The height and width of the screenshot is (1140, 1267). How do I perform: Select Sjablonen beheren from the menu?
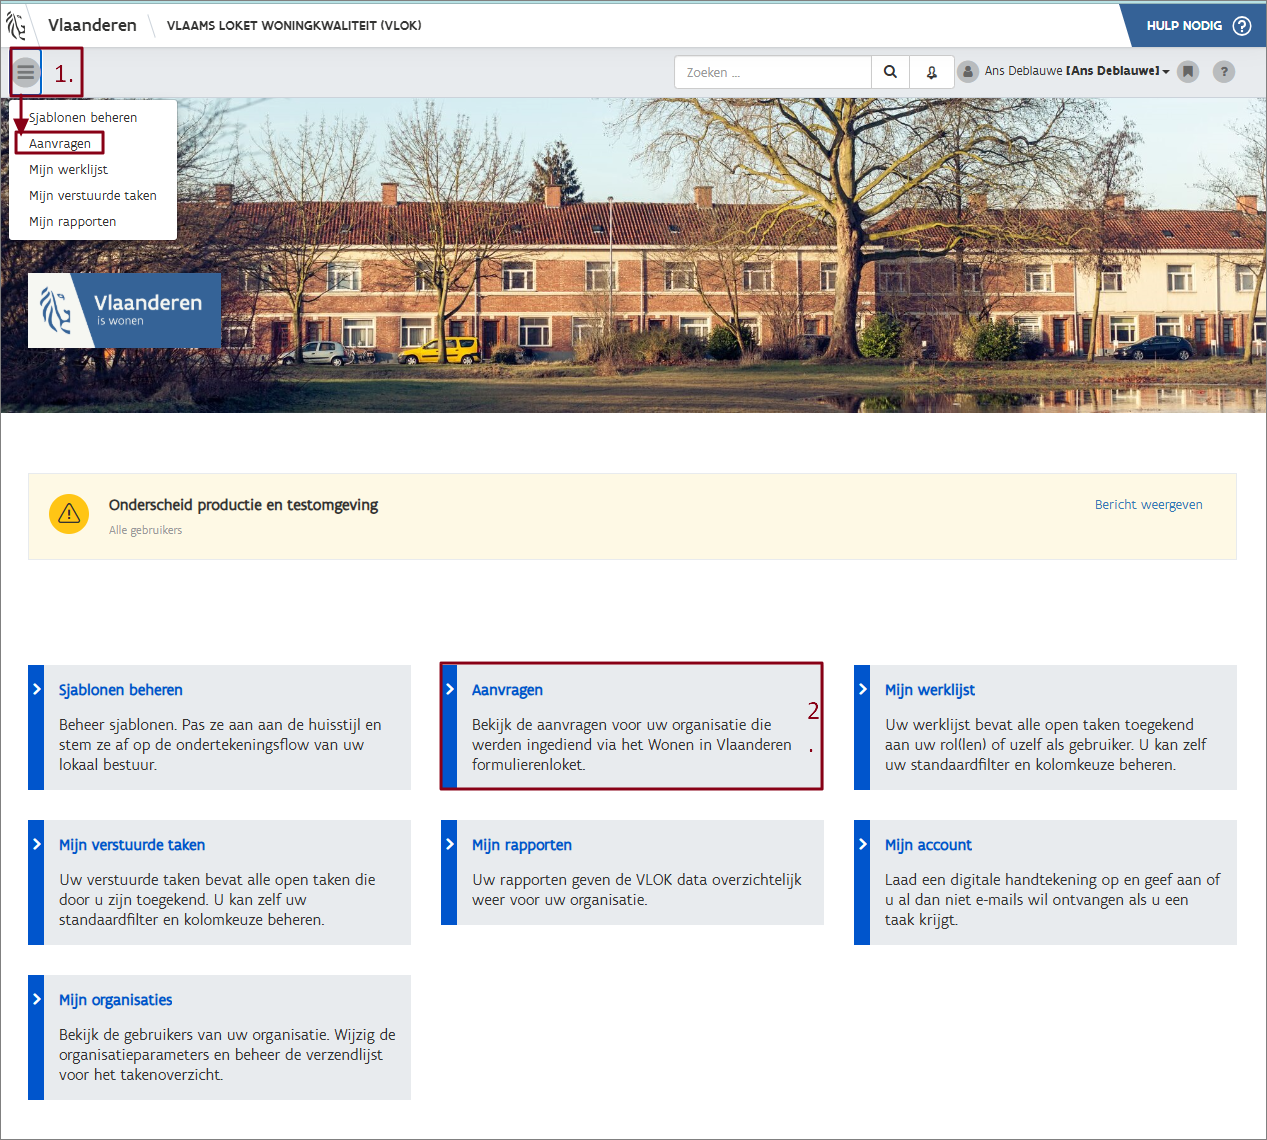(83, 117)
